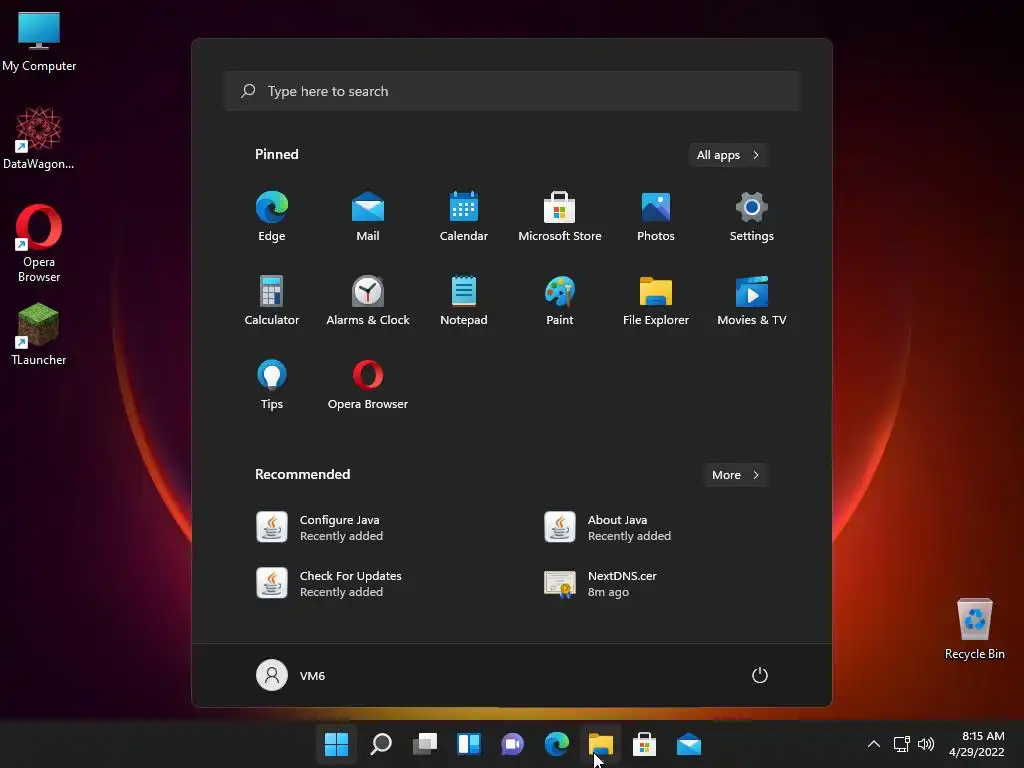Open the pinned Calendar app
The image size is (1024, 768).
pos(464,216)
